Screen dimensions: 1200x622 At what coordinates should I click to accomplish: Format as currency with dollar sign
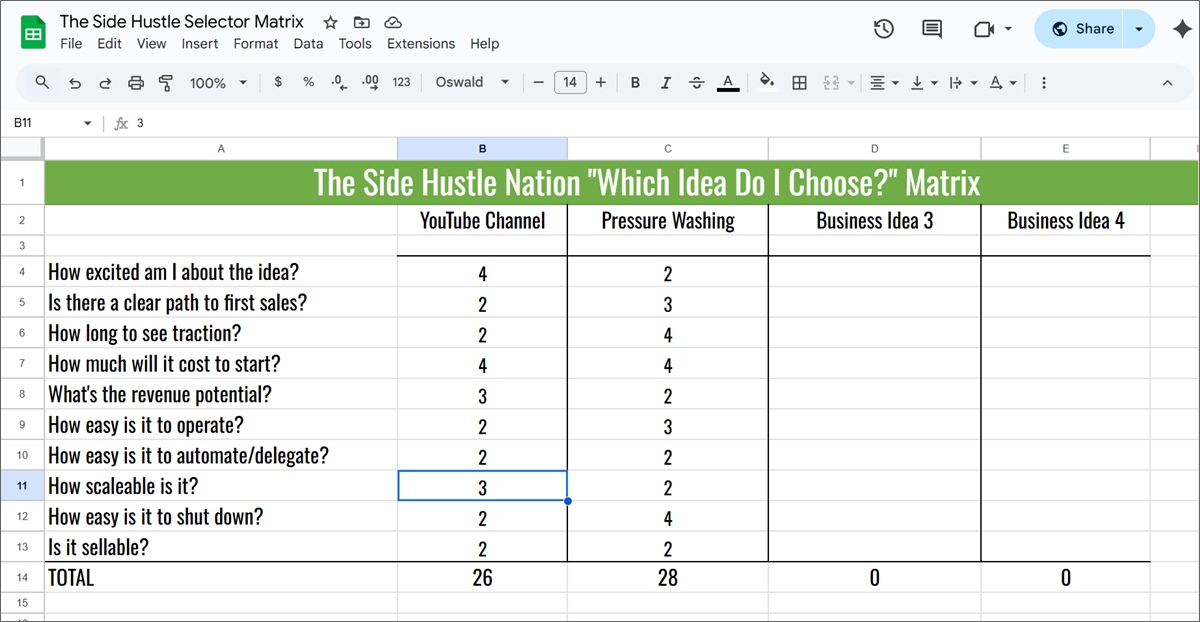[277, 82]
